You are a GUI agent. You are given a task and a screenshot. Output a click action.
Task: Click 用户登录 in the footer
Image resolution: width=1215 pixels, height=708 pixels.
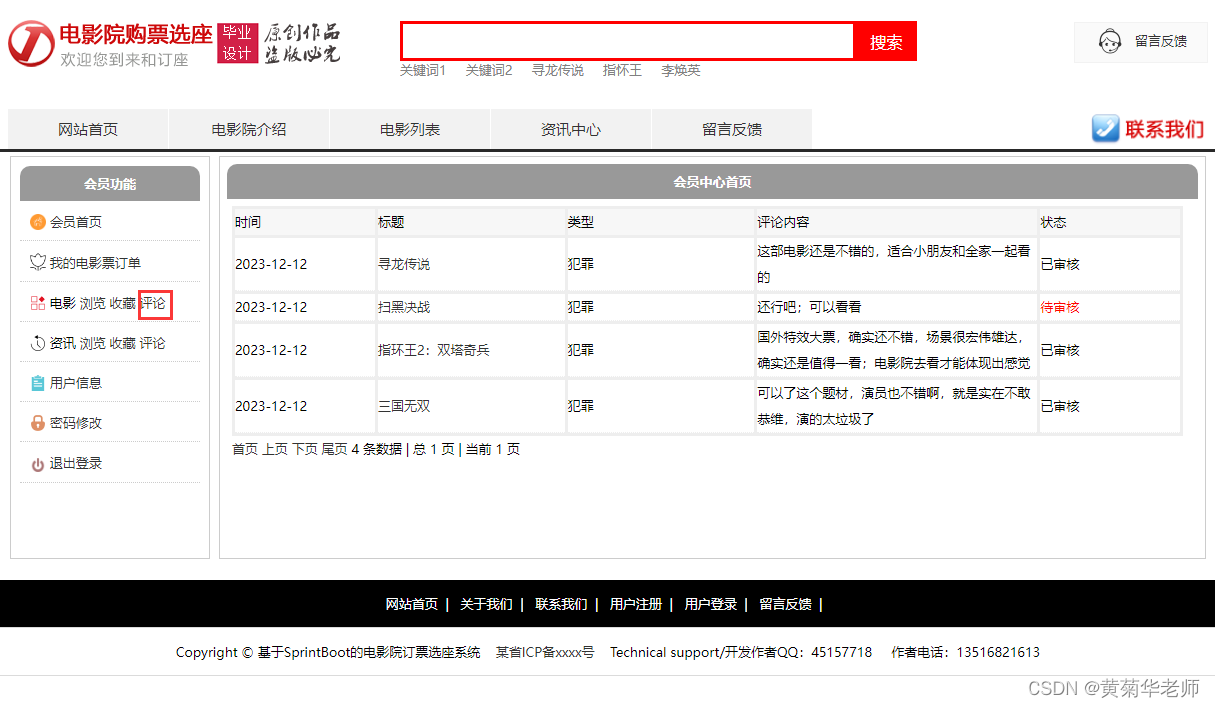point(711,604)
